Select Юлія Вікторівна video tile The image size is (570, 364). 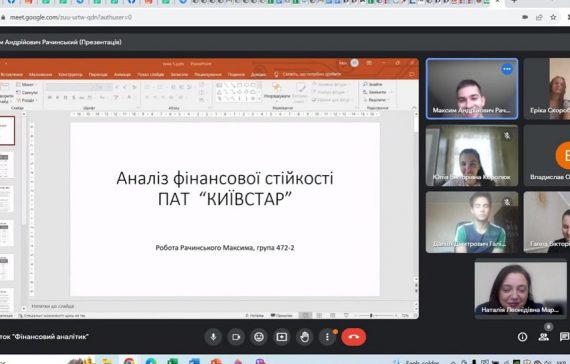[x=472, y=156]
